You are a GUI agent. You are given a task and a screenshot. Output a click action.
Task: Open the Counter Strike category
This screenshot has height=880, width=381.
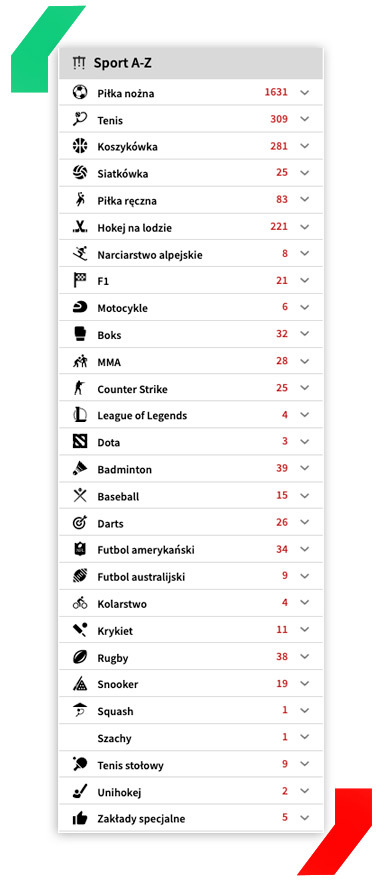[191, 388]
